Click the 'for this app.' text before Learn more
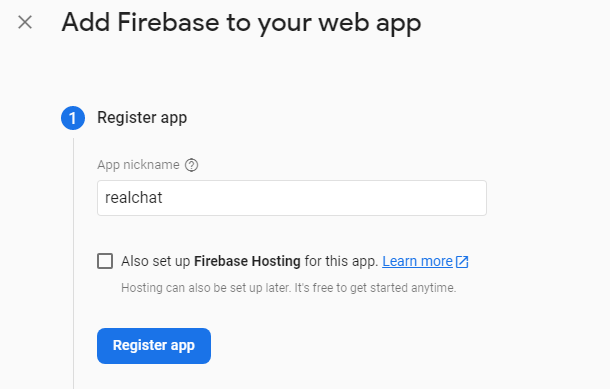Image resolution: width=610 pixels, height=389 pixels. [341, 261]
